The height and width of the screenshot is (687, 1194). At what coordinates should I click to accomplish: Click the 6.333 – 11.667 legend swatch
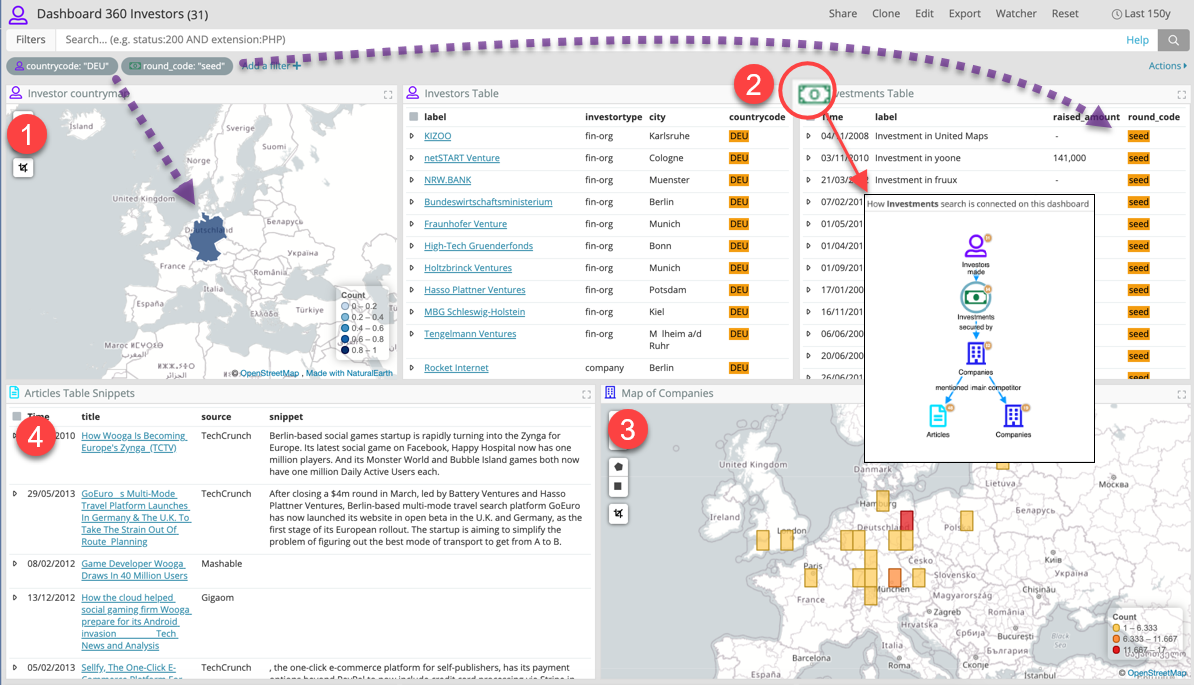point(1116,639)
